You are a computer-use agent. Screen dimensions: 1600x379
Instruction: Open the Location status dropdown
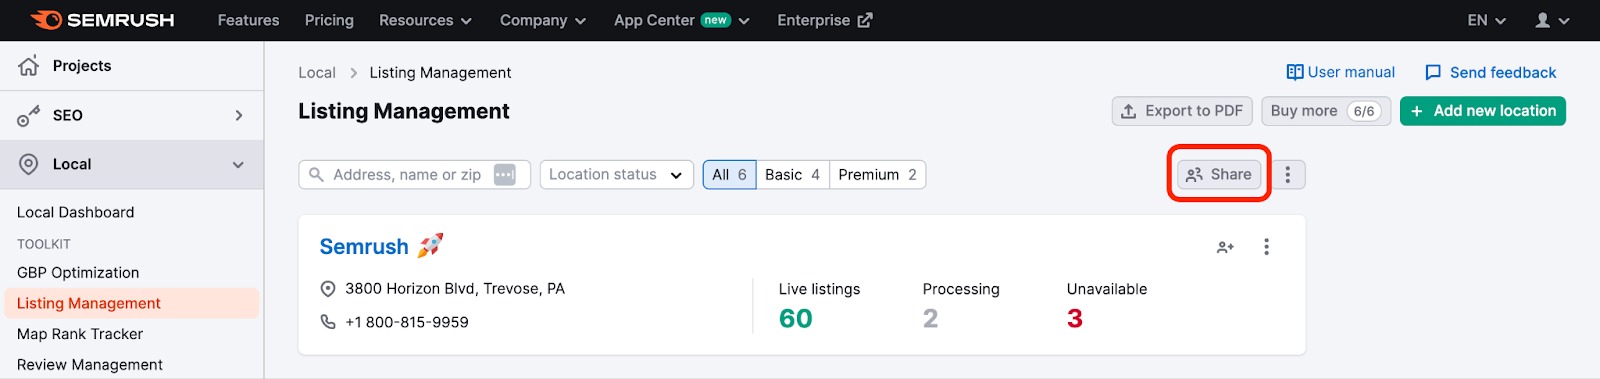point(616,175)
